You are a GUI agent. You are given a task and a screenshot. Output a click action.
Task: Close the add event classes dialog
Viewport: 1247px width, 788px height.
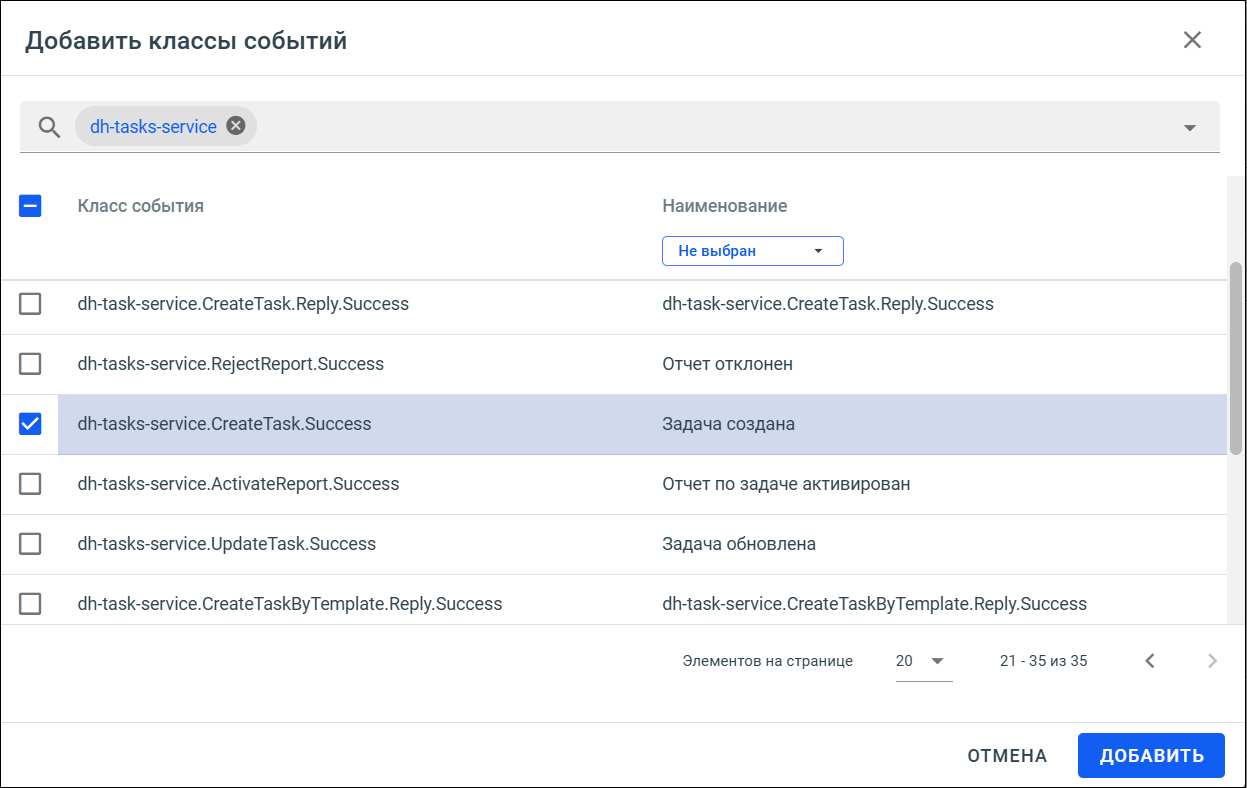pos(1192,40)
